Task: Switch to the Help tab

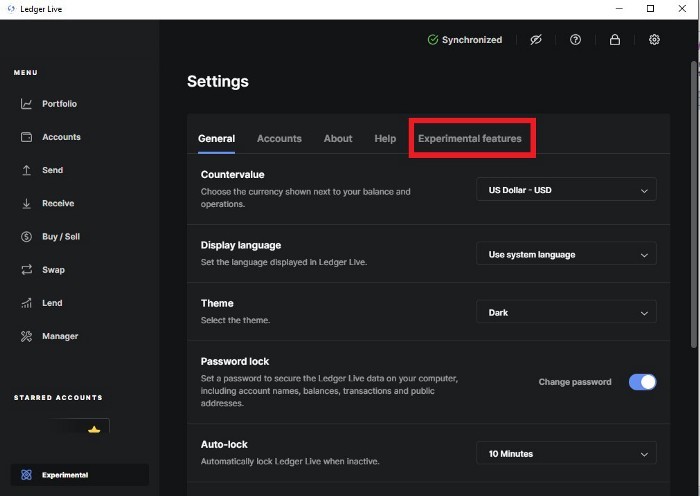Action: tap(385, 138)
